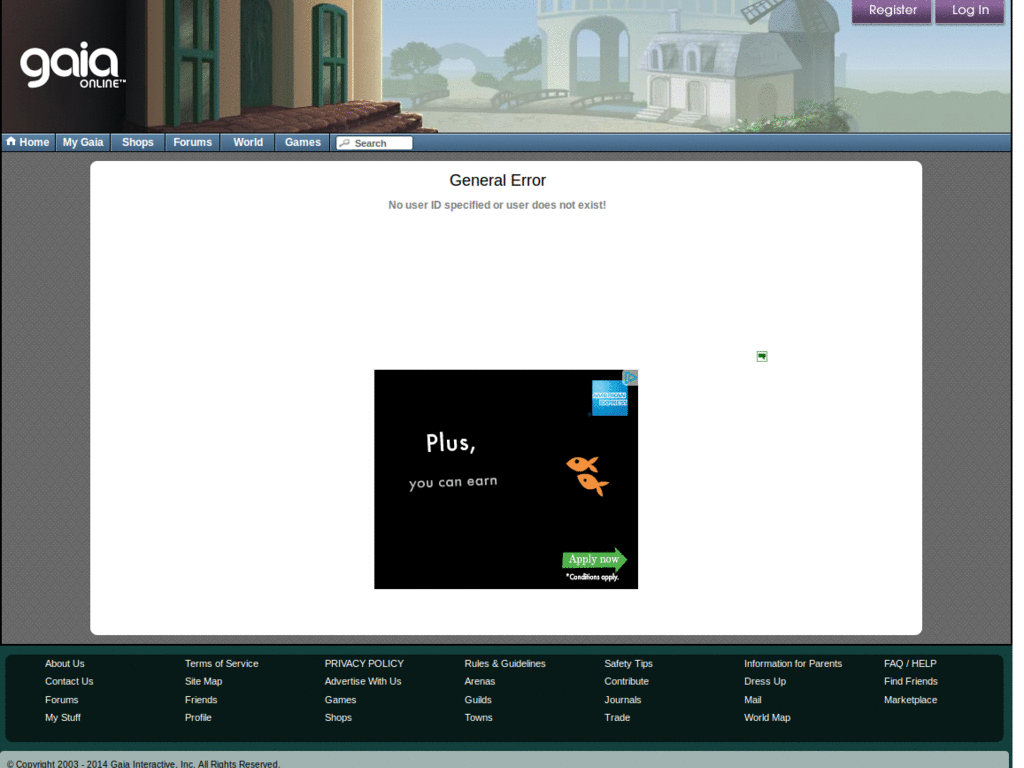
Task: Select the World tab
Action: click(x=247, y=142)
